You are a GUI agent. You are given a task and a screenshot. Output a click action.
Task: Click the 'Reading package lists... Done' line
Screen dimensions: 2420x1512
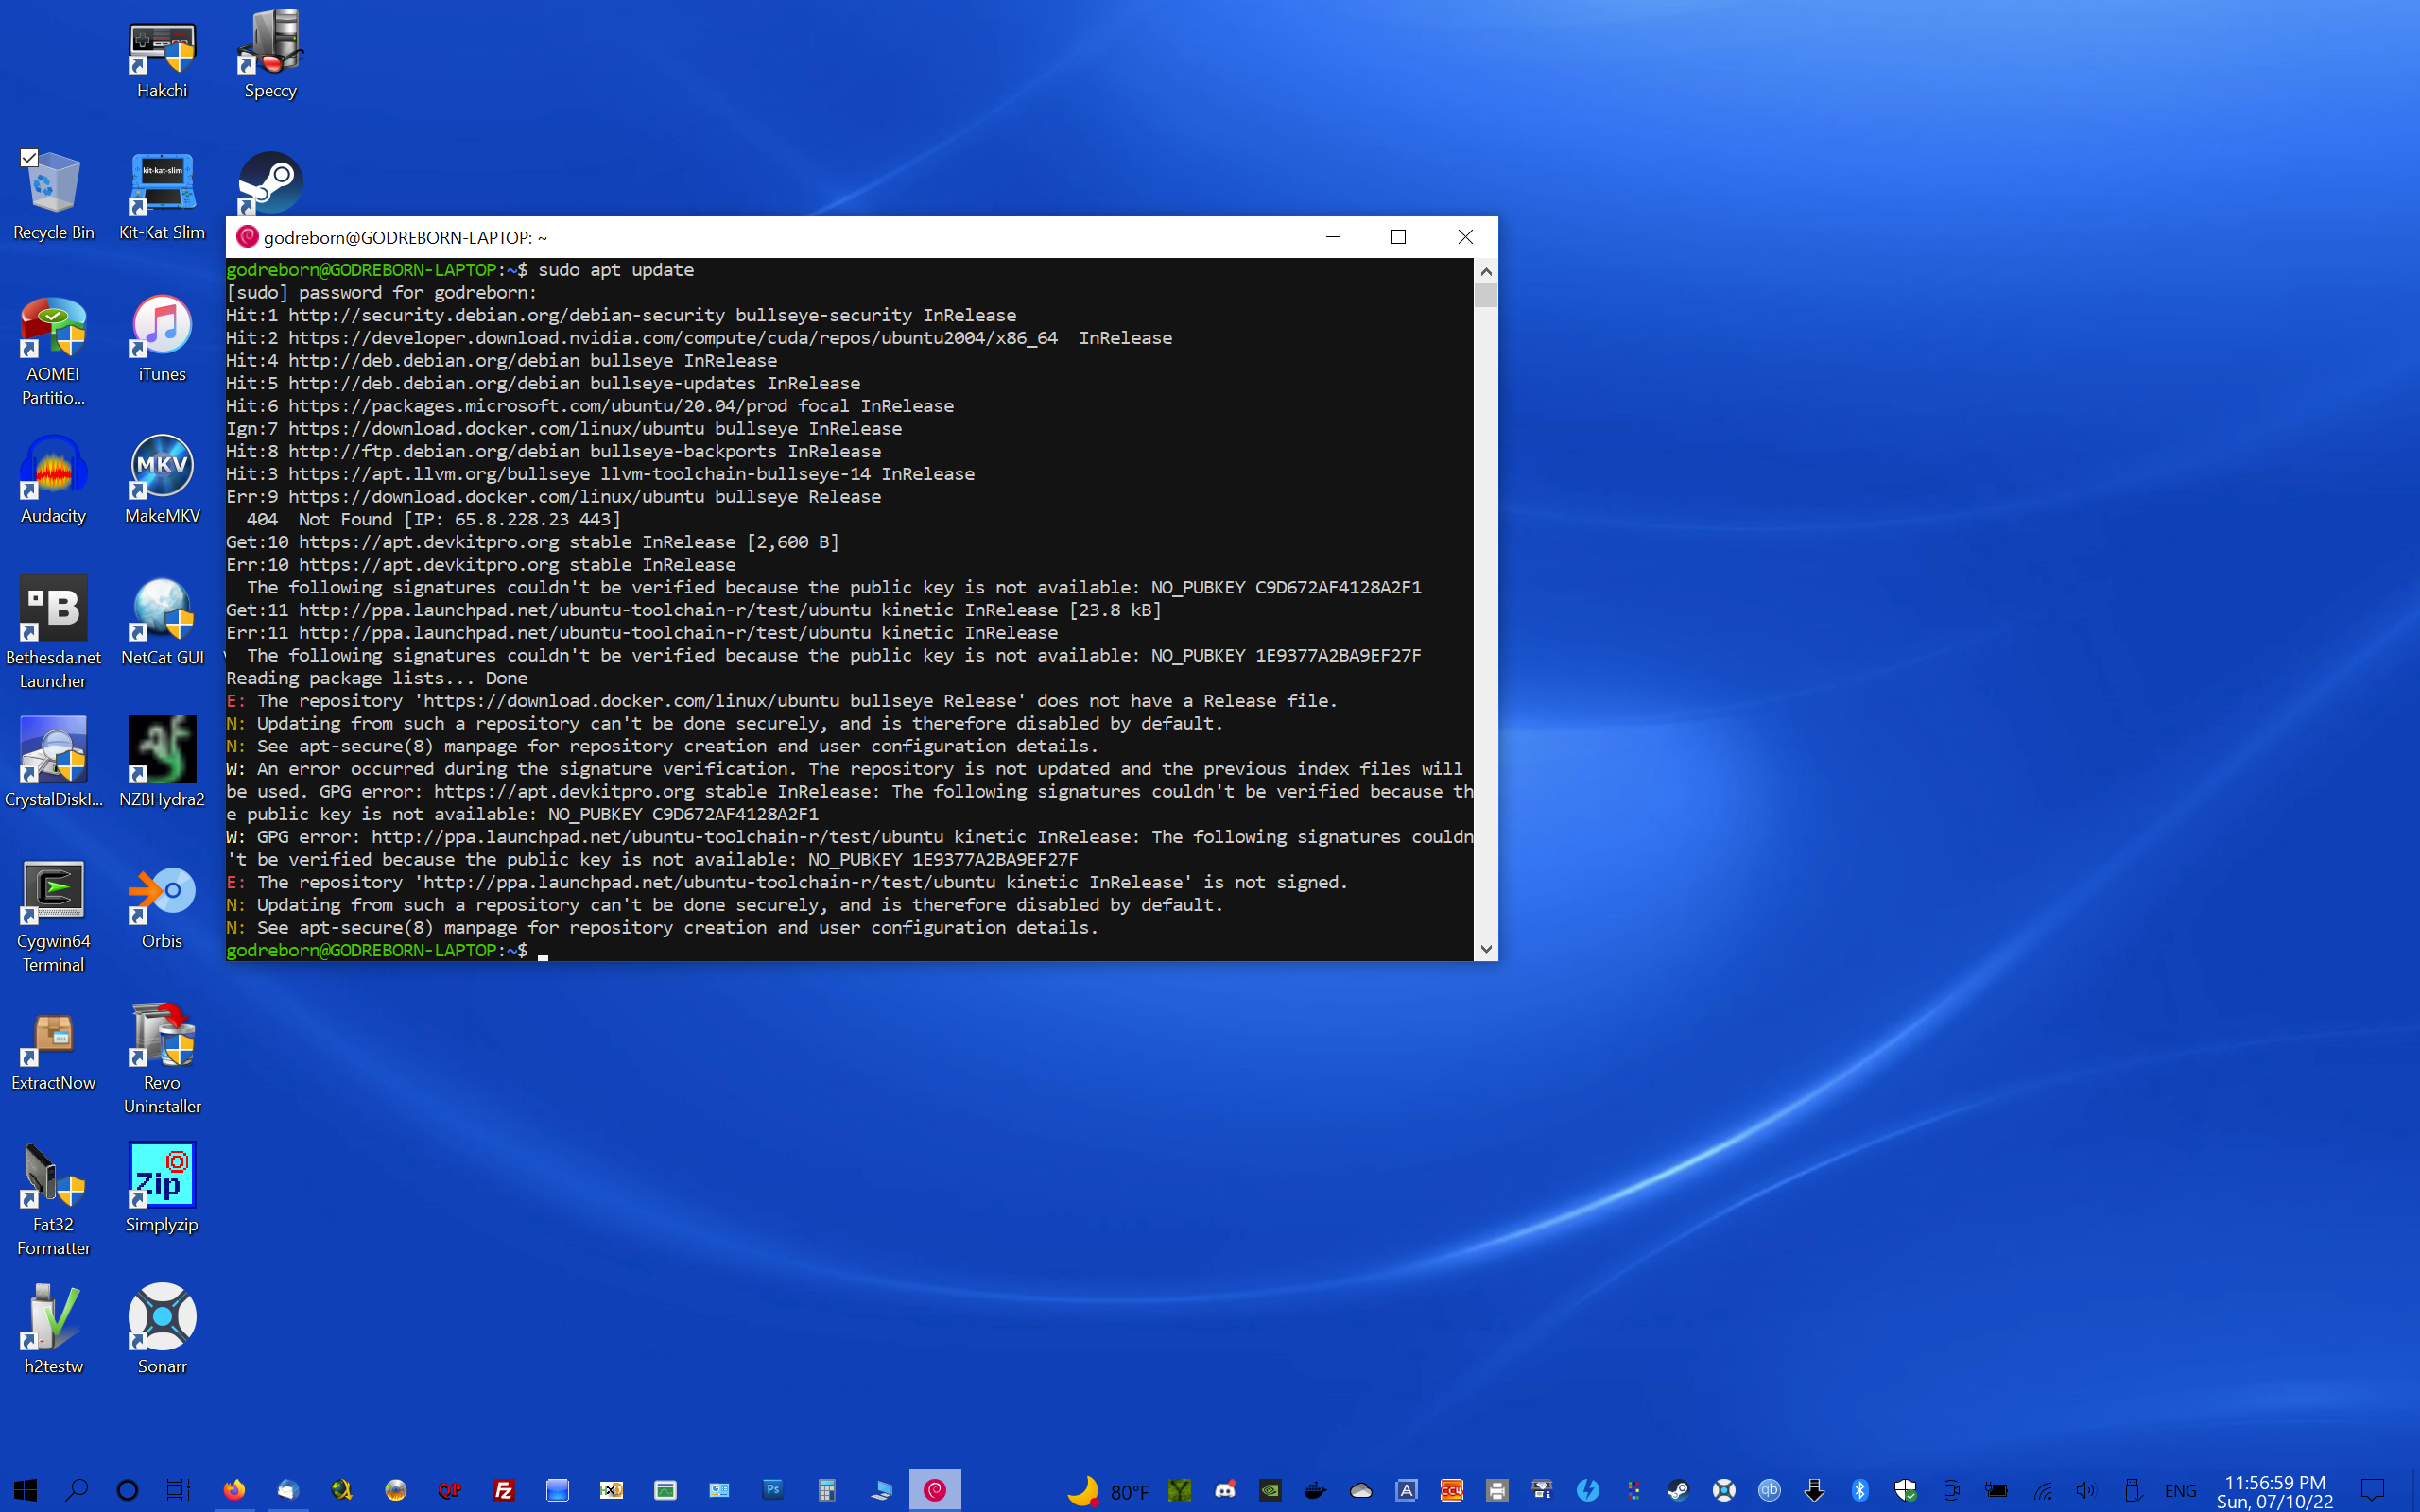click(x=377, y=678)
